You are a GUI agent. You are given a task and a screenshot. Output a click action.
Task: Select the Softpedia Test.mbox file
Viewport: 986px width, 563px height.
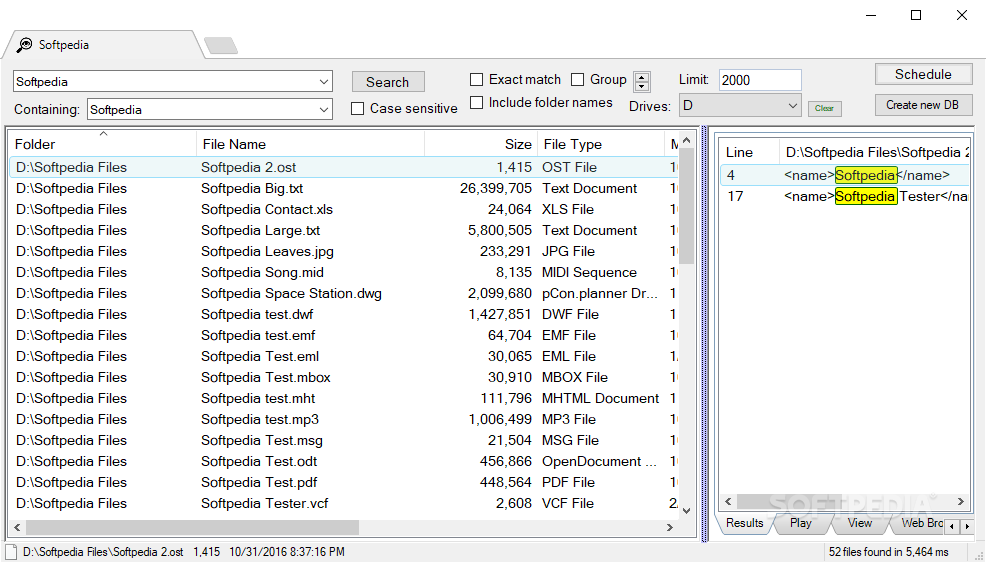coord(265,377)
